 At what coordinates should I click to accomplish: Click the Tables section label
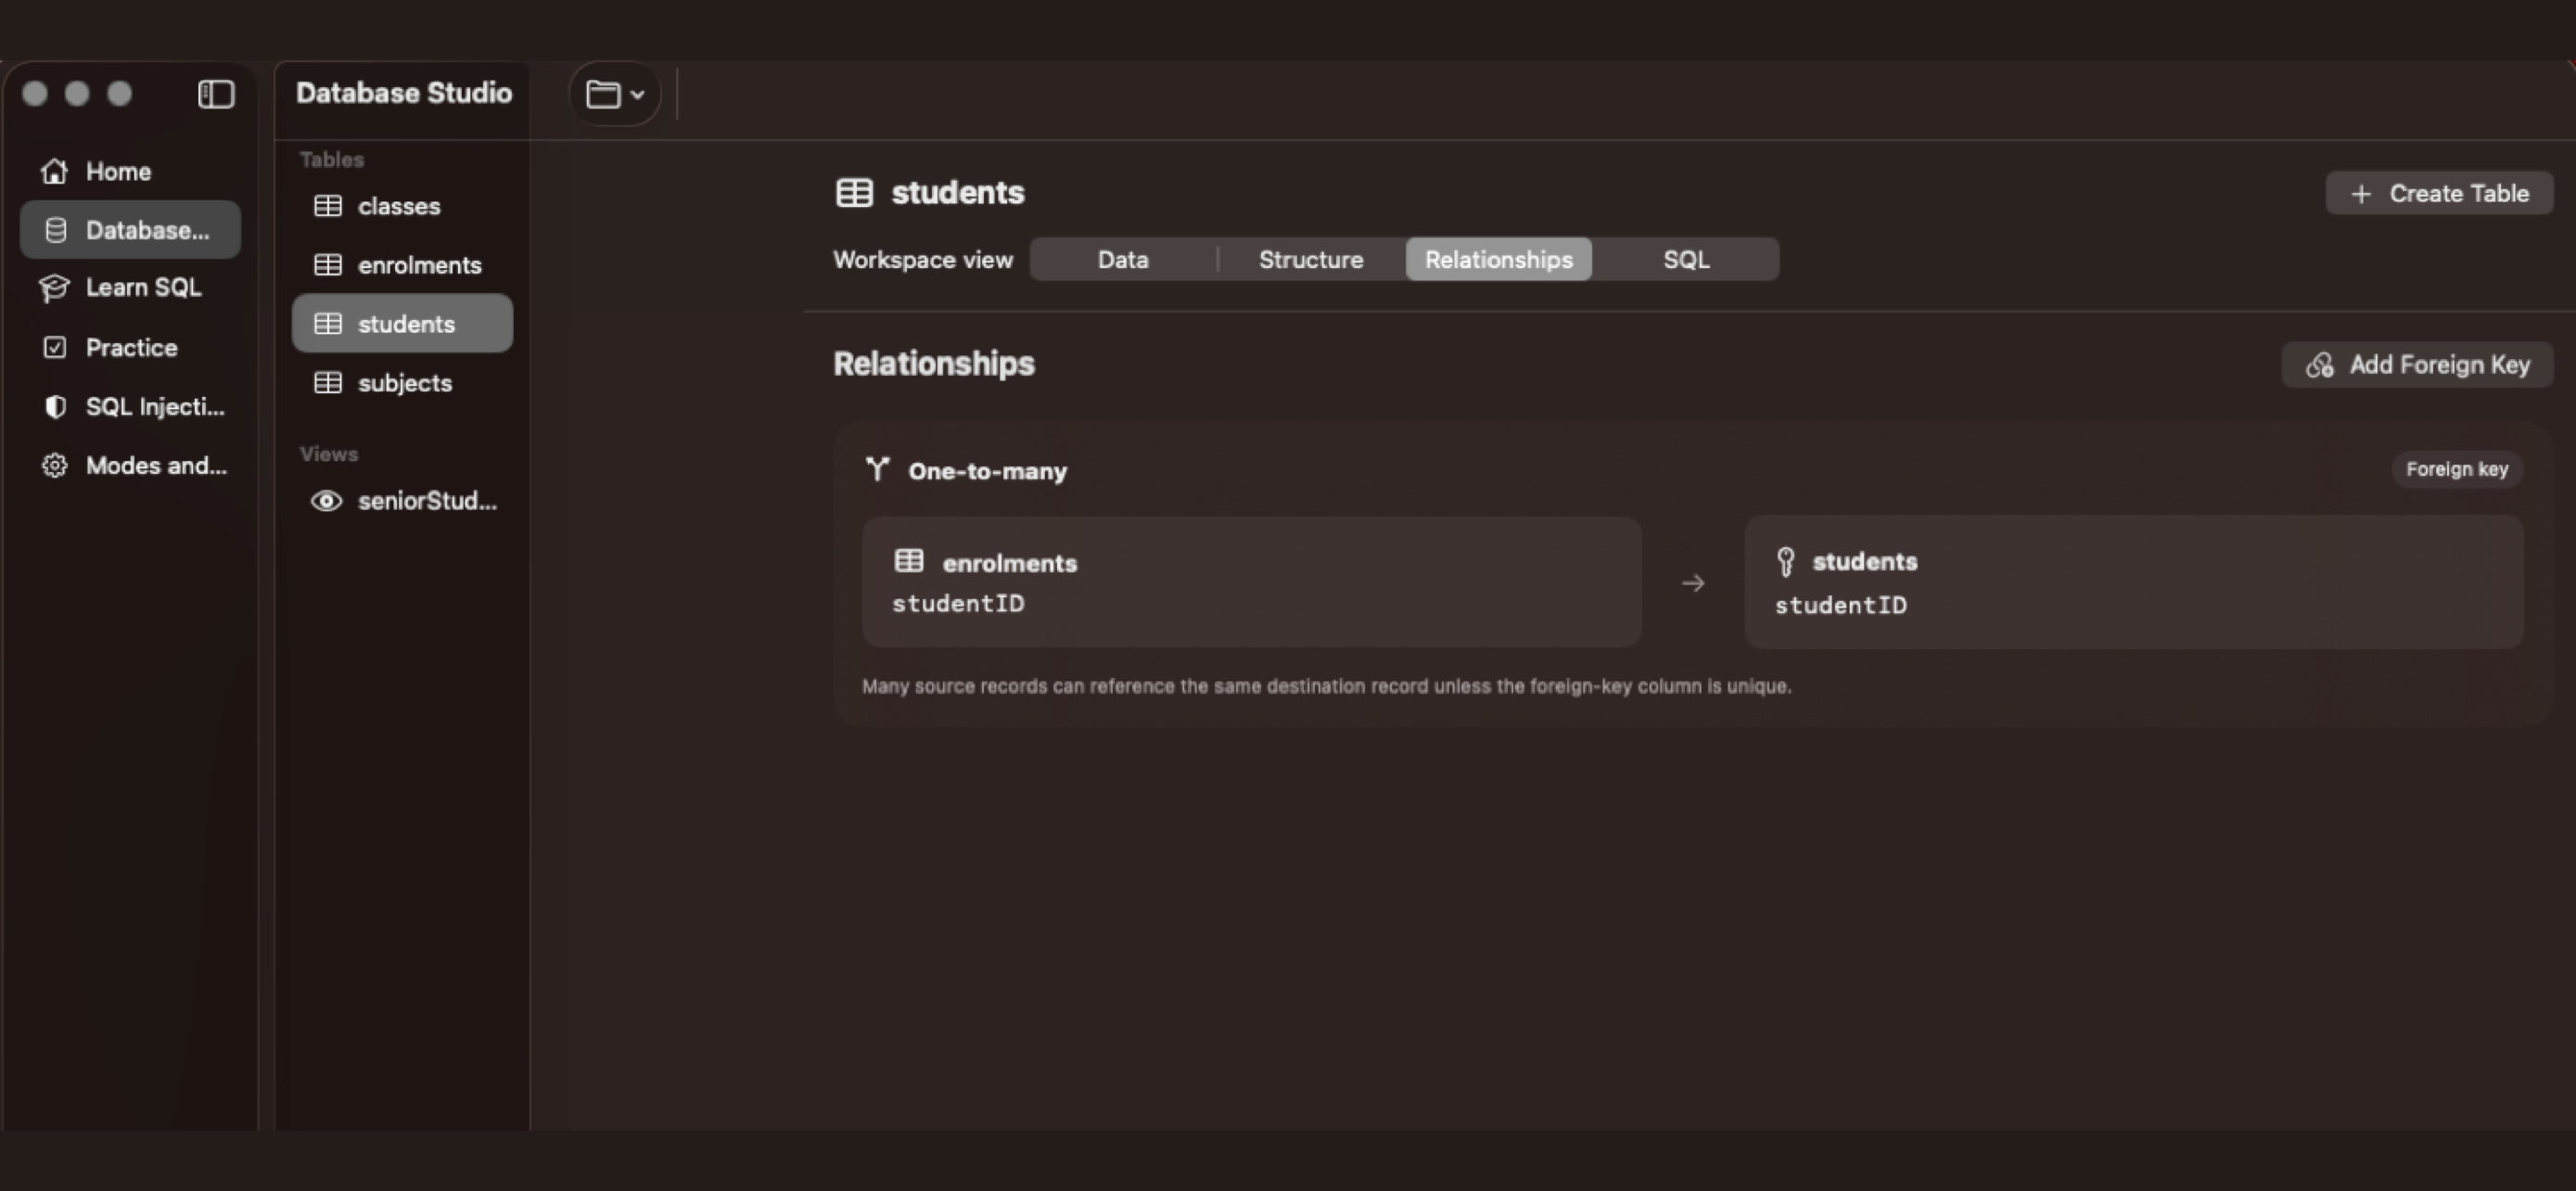tap(332, 160)
